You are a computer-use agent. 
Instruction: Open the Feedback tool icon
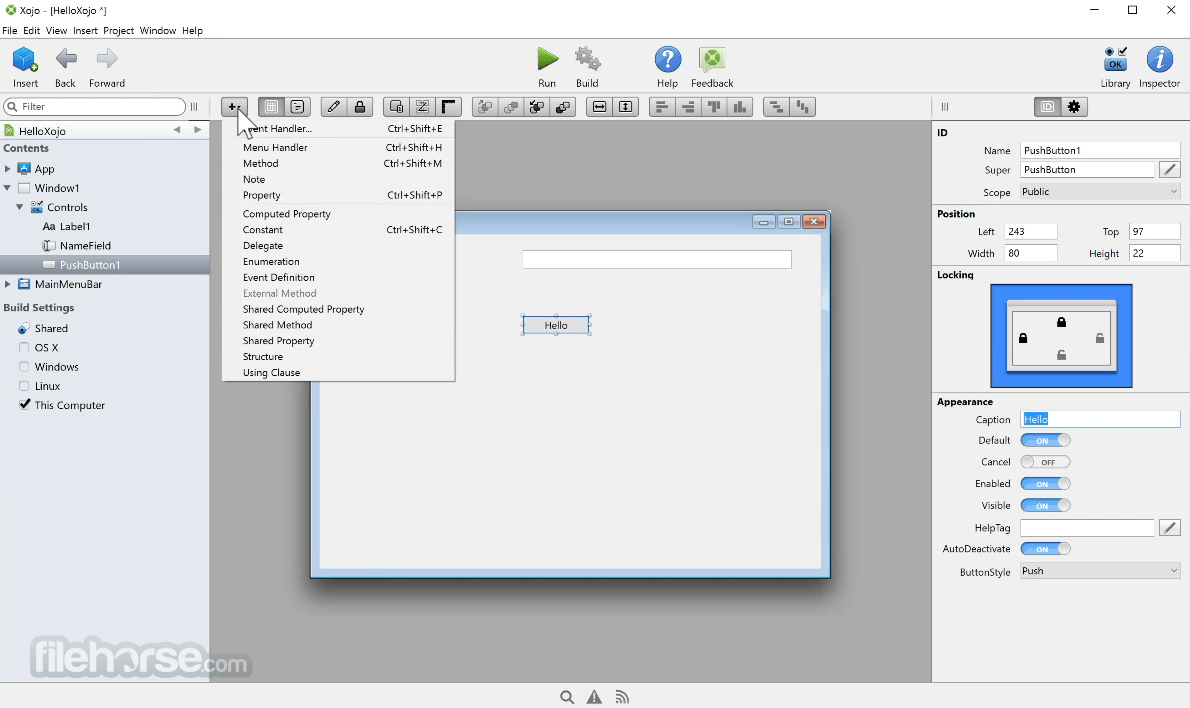(712, 59)
